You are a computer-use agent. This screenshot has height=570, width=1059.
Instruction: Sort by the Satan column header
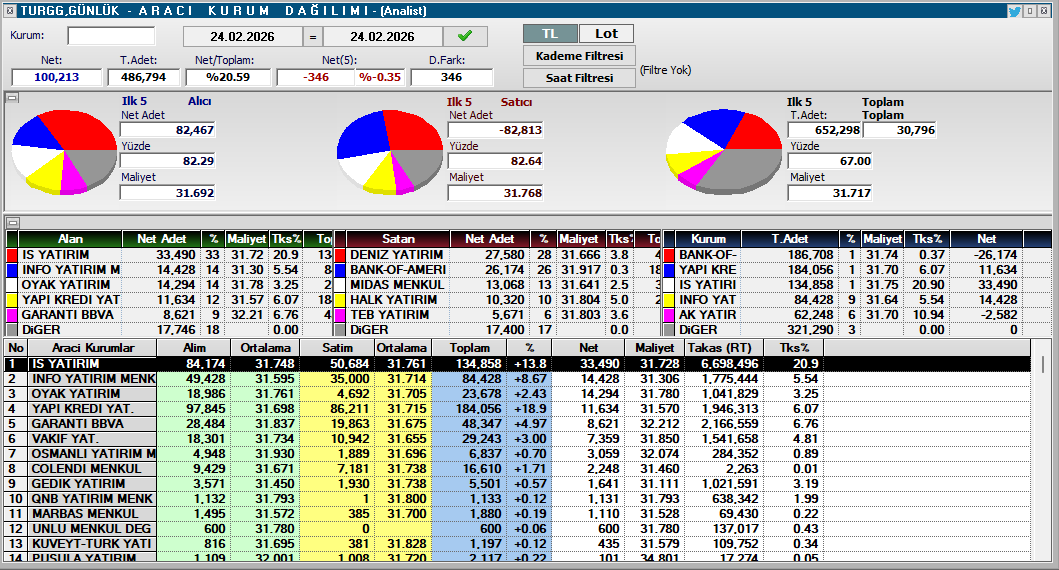(398, 239)
